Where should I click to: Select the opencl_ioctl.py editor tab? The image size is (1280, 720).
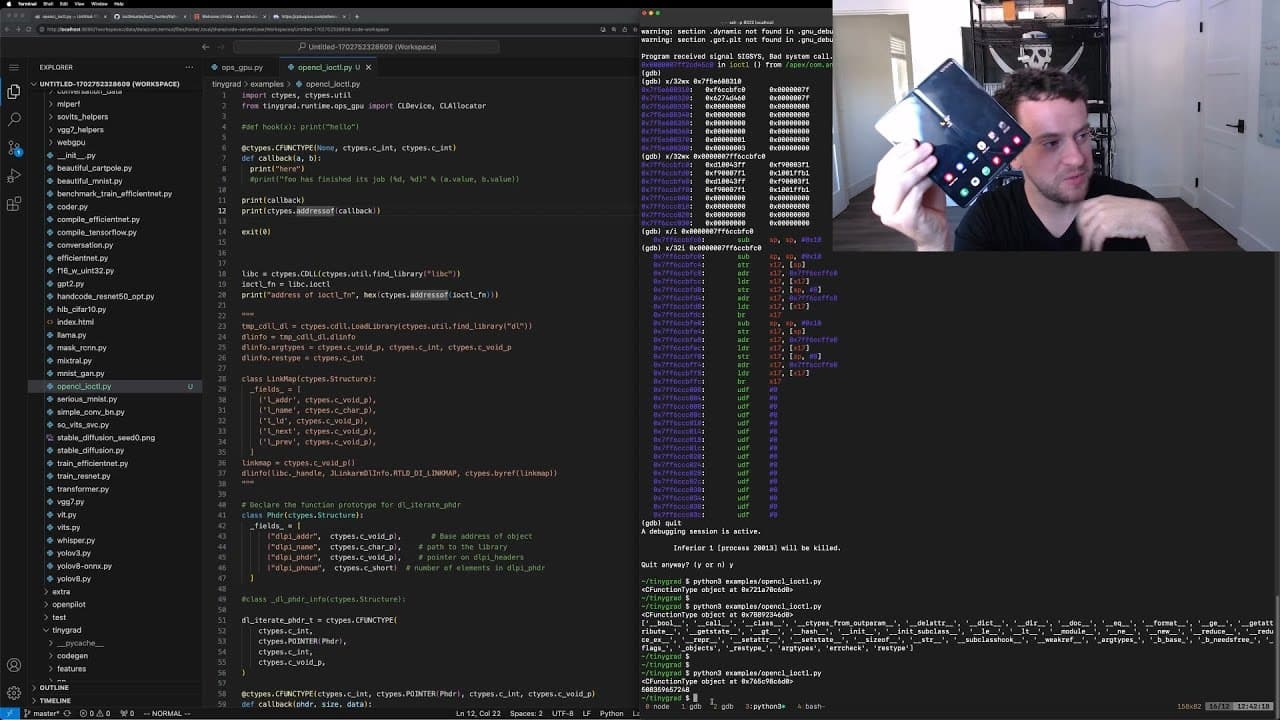click(x=326, y=67)
